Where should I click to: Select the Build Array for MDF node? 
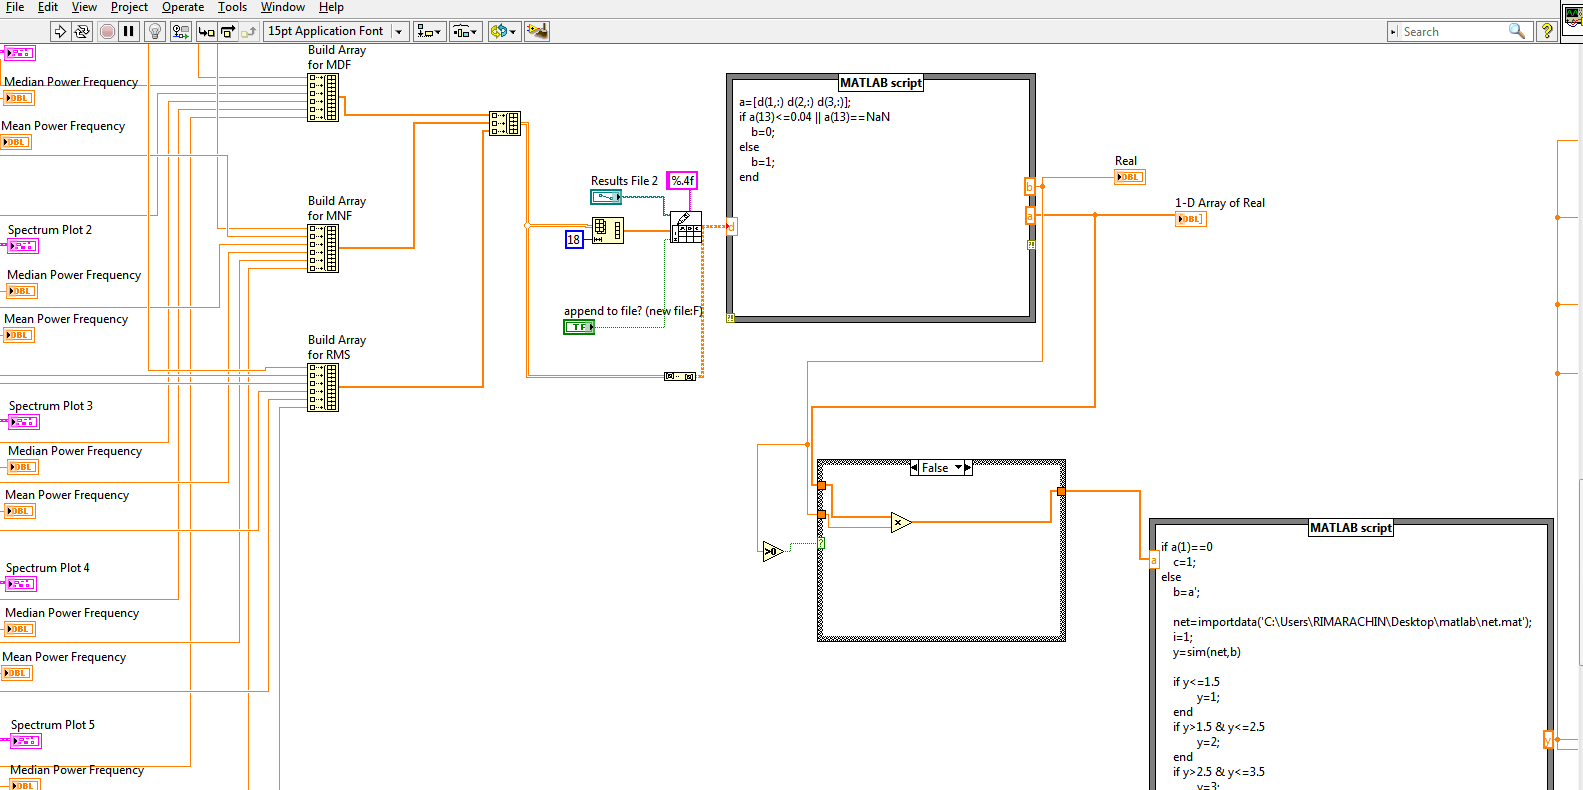[x=323, y=98]
